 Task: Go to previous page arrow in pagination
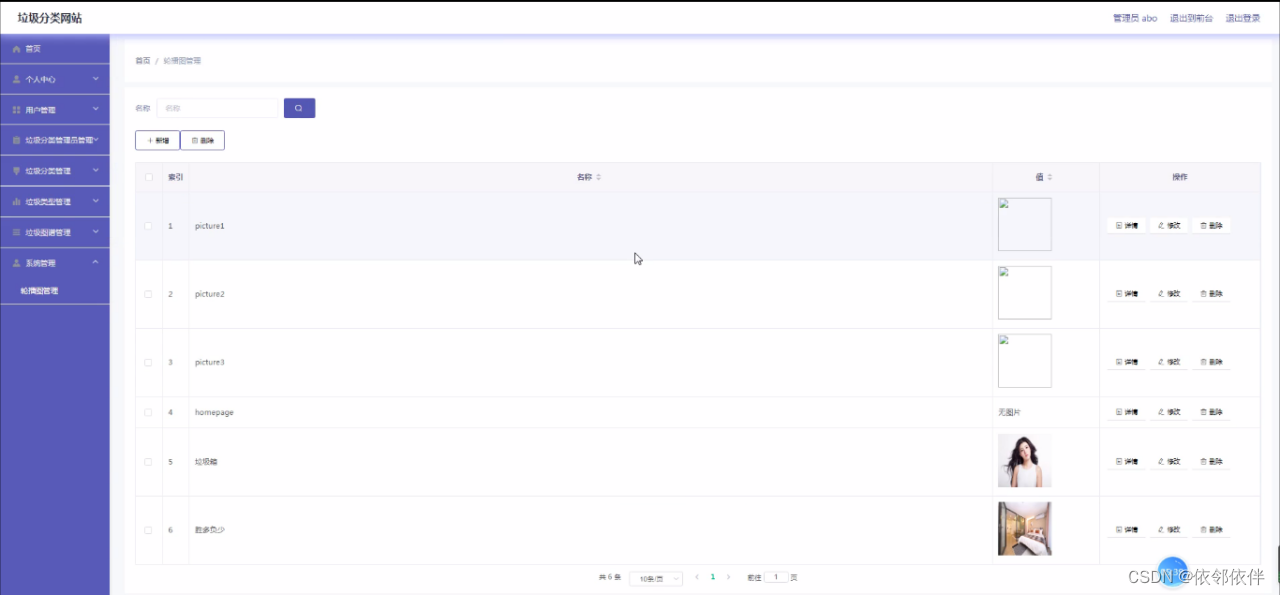coord(697,577)
